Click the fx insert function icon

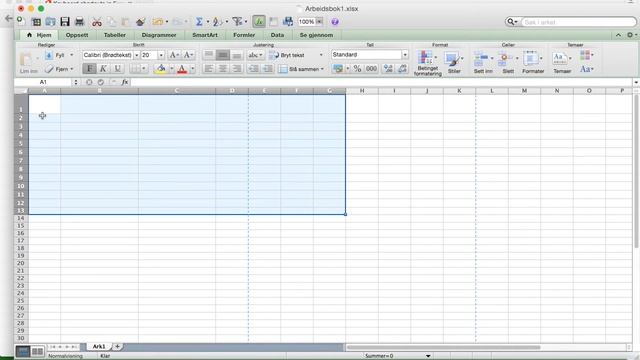(x=125, y=82)
